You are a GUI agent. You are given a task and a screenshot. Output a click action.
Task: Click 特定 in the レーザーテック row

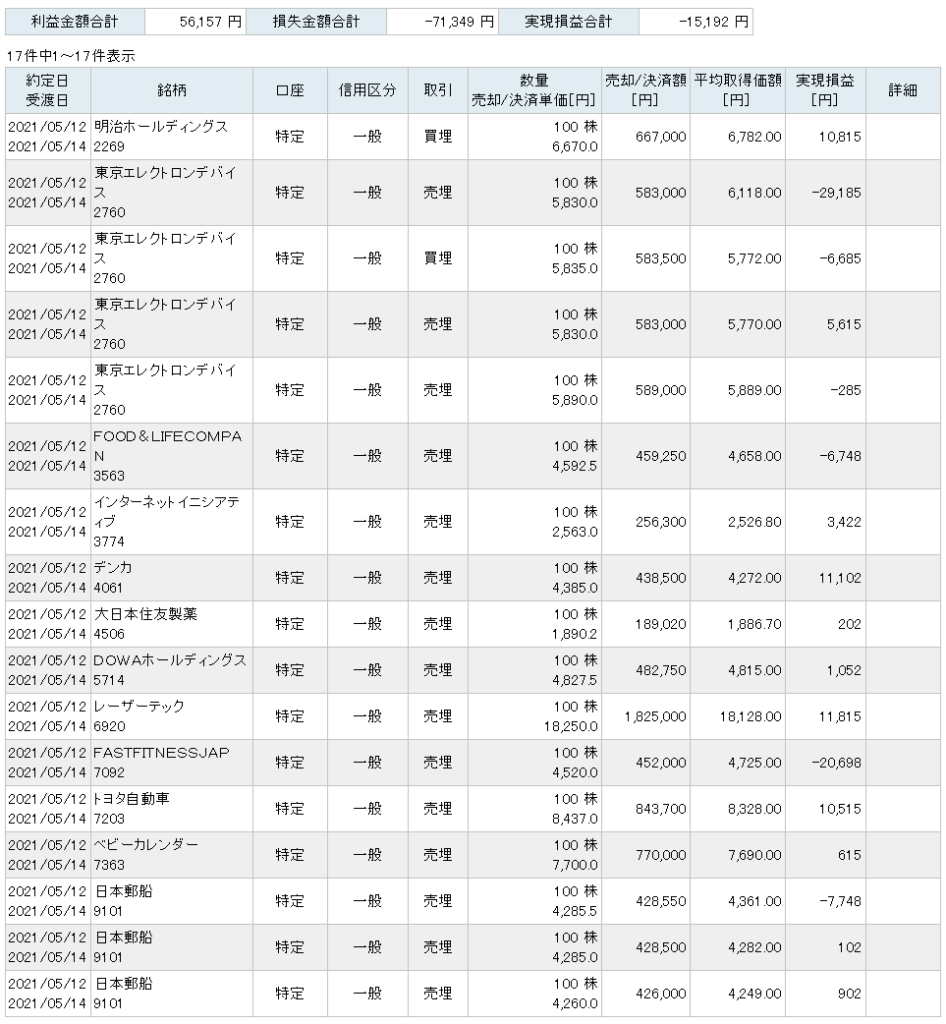pyautogui.click(x=290, y=717)
